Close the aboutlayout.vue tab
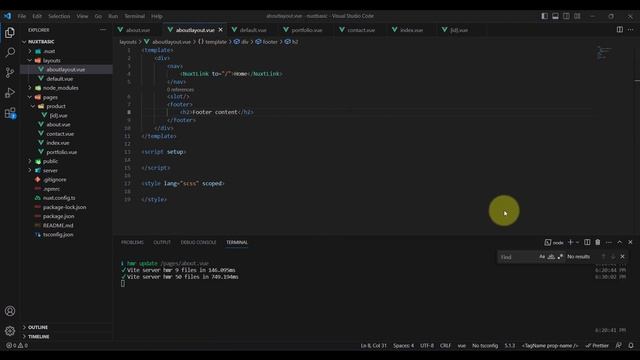Image resolution: width=640 pixels, height=360 pixels. click(x=220, y=30)
